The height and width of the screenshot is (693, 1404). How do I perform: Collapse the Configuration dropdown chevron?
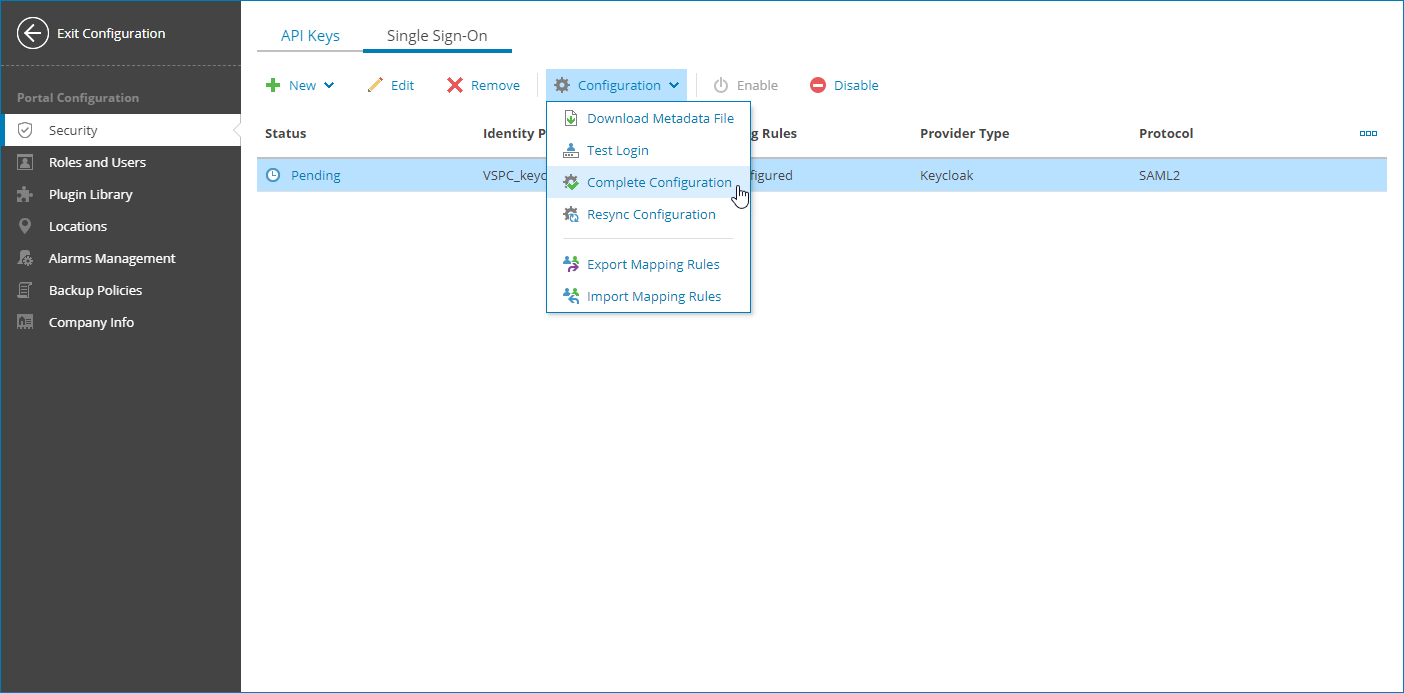674,85
